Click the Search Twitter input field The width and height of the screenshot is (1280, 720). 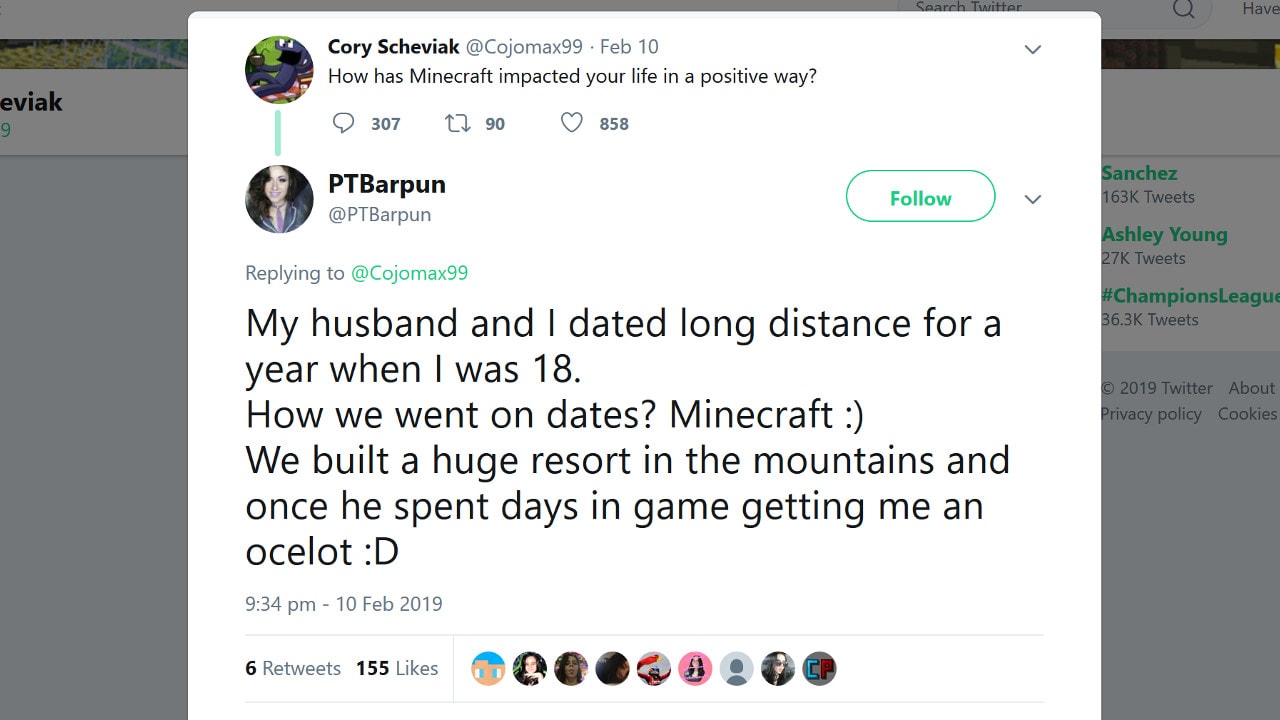[1030, 8]
